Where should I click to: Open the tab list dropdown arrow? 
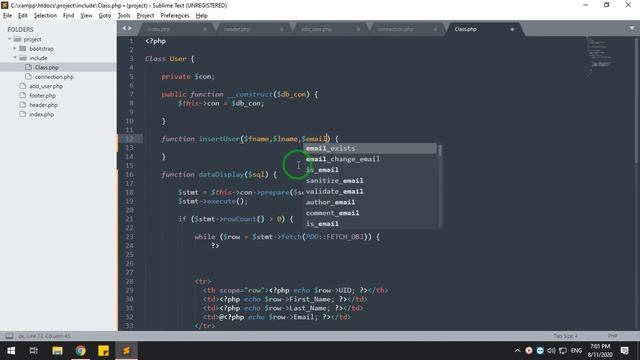[632, 28]
